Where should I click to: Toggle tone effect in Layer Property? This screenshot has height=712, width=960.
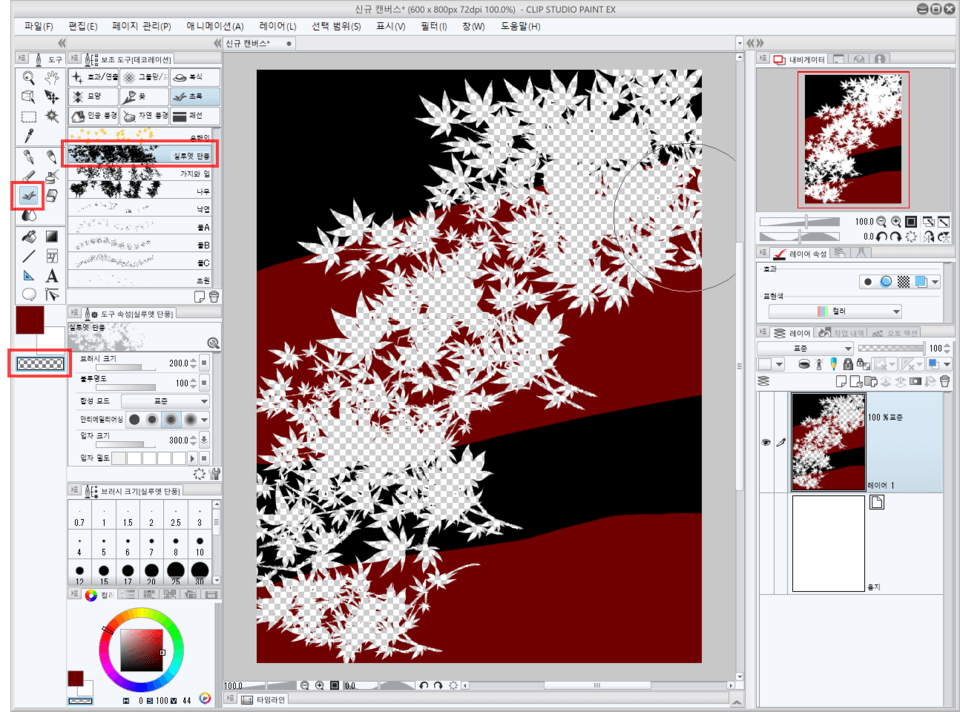pyautogui.click(x=903, y=282)
